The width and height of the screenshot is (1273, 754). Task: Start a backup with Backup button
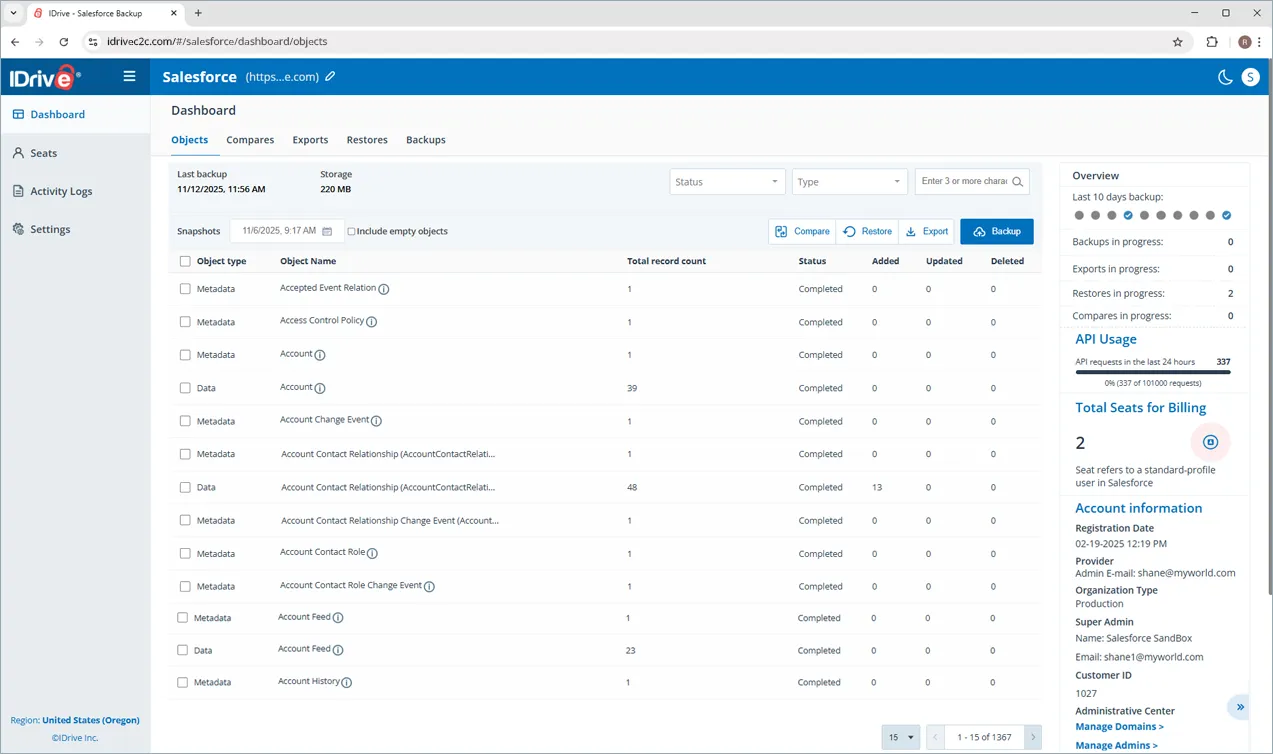pyautogui.click(x=996, y=231)
